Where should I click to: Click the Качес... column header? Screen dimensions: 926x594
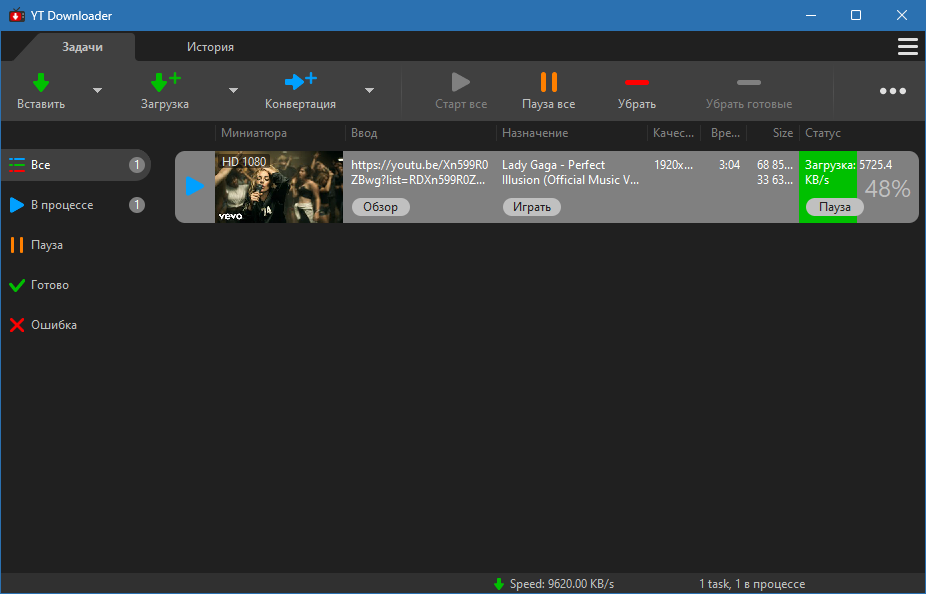pyautogui.click(x=673, y=133)
